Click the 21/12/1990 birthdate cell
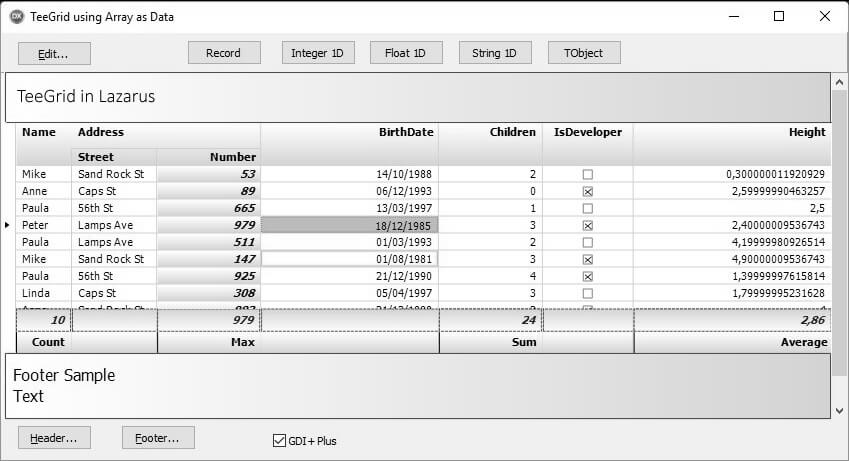This screenshot has height=461, width=849. pyautogui.click(x=350, y=276)
